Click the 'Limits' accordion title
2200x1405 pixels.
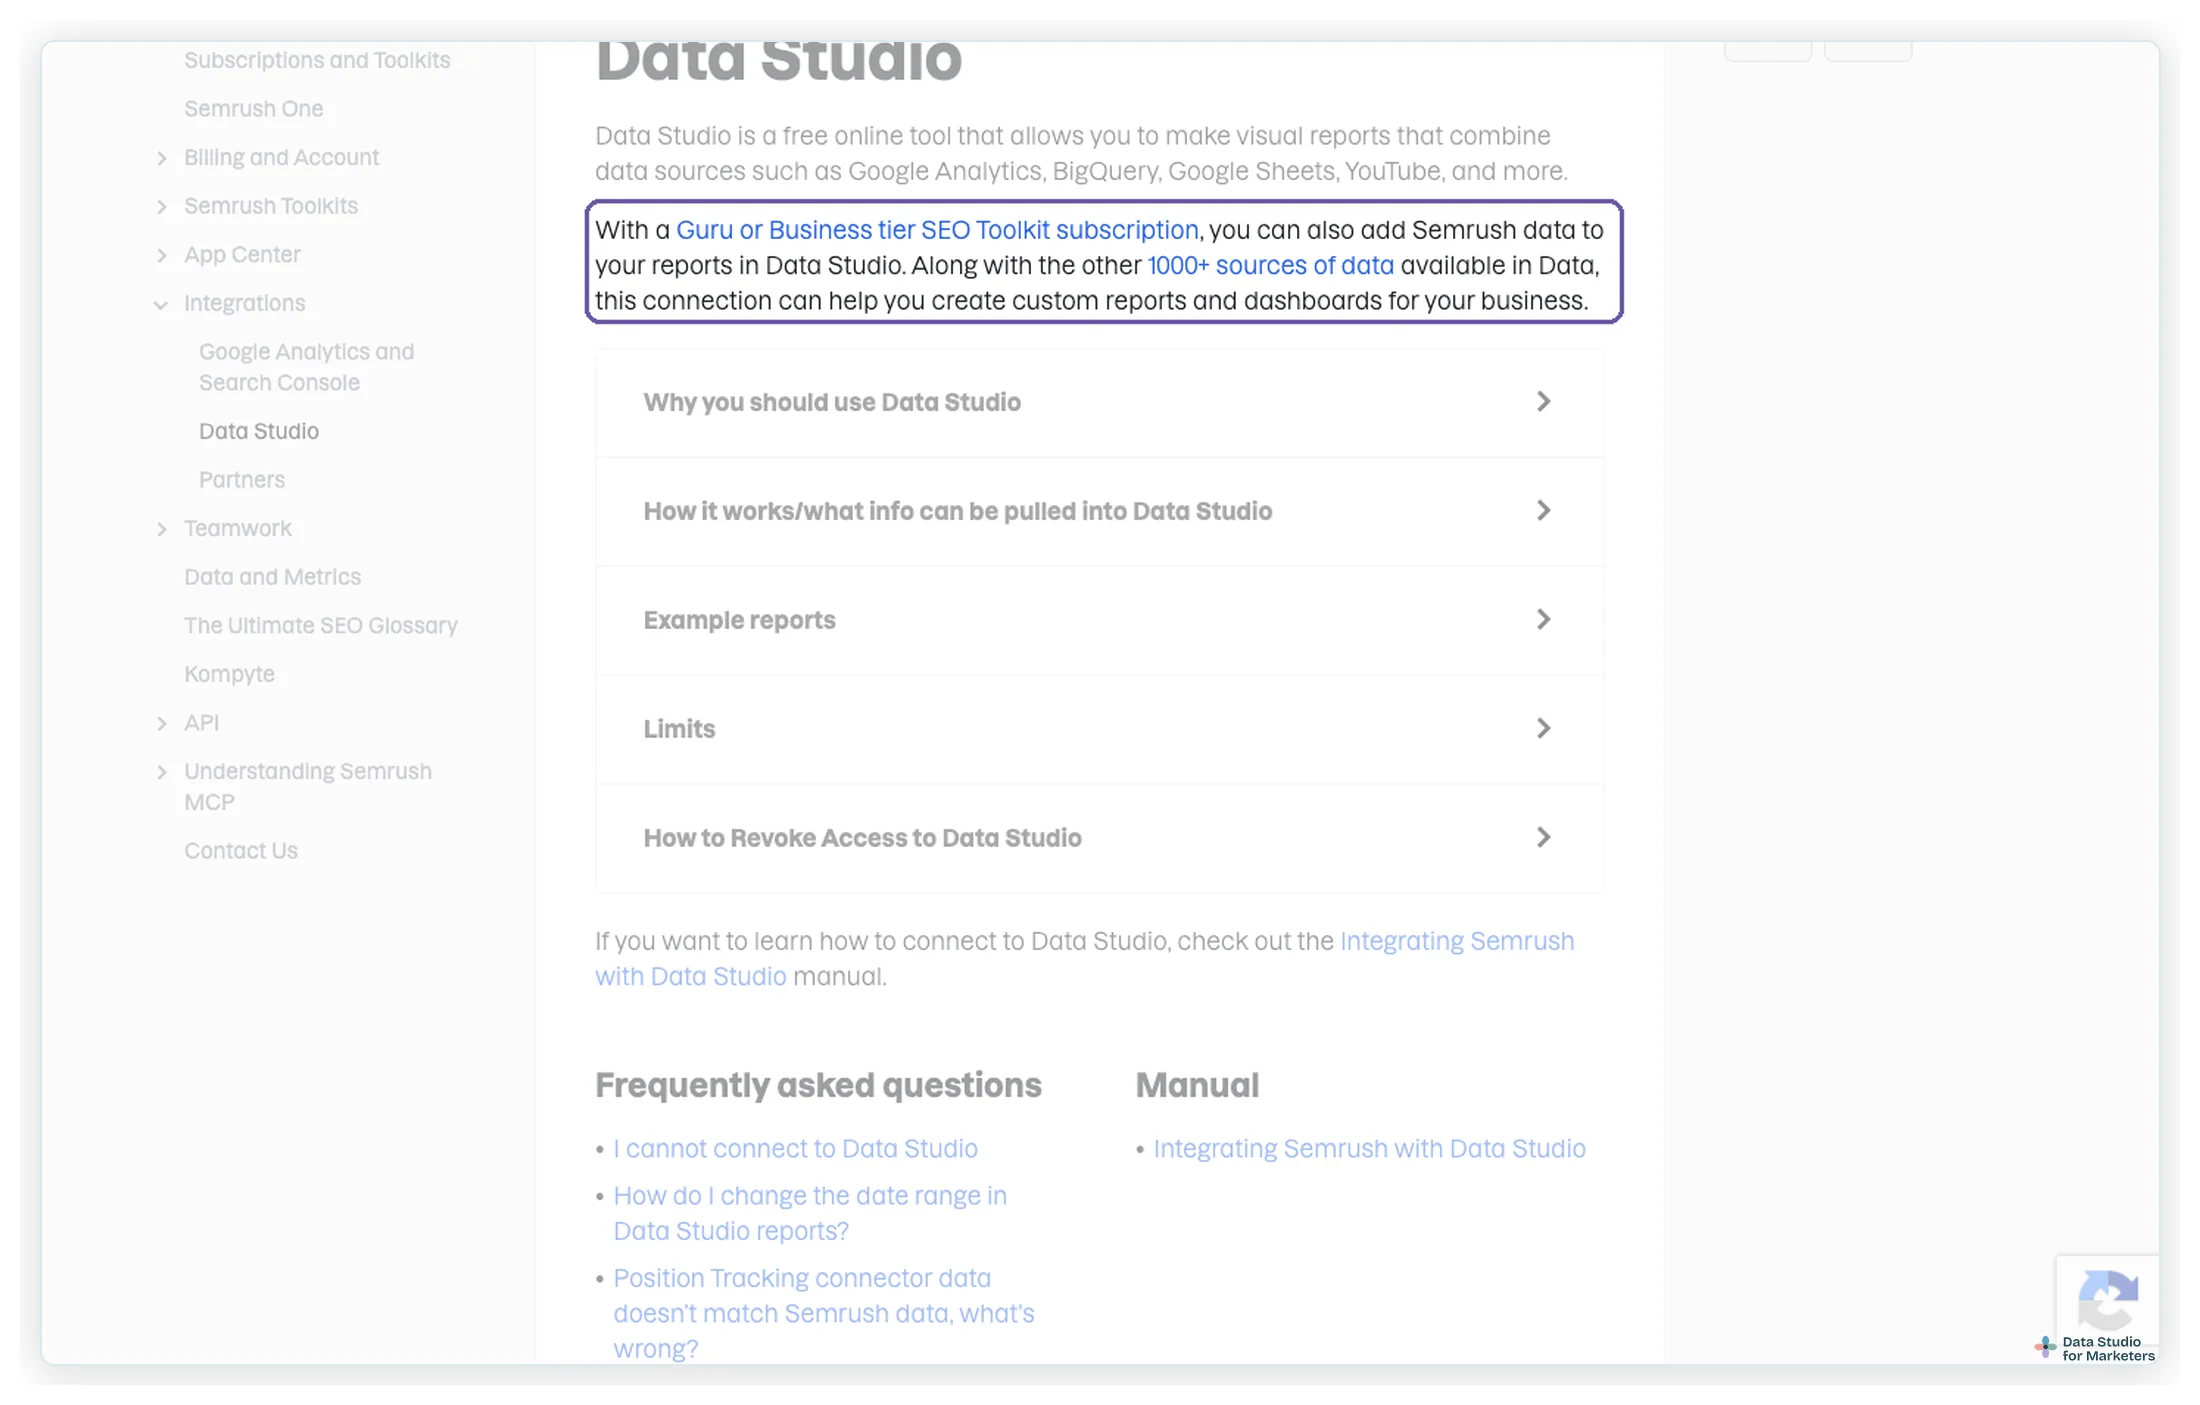(x=679, y=729)
